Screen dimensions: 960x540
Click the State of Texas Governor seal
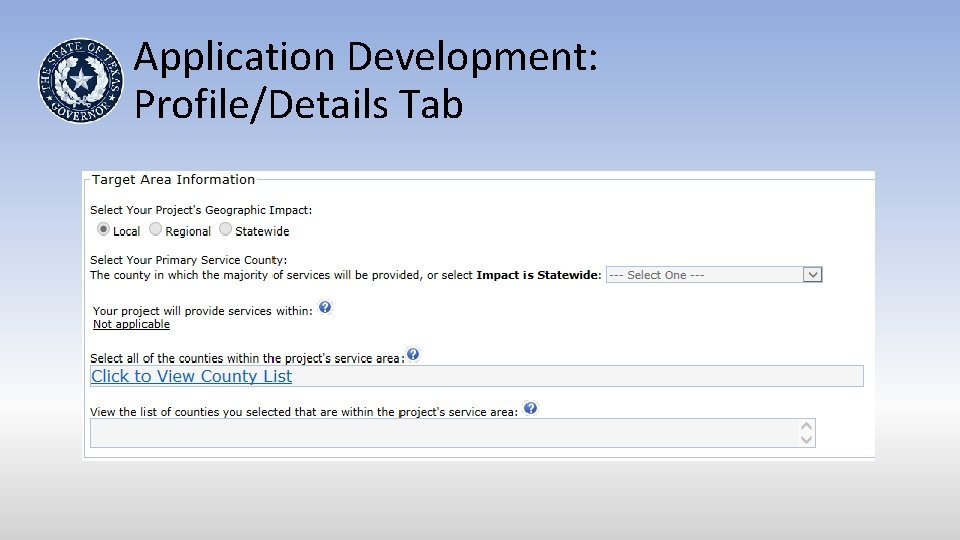click(81, 81)
